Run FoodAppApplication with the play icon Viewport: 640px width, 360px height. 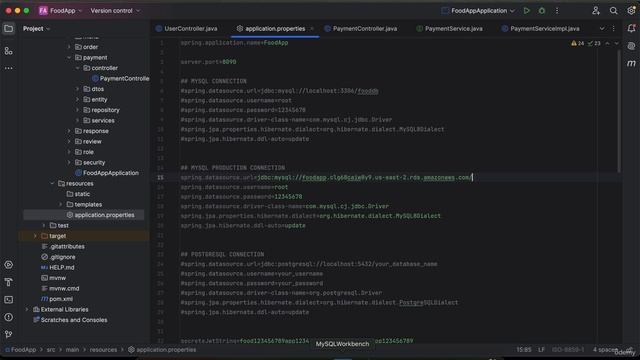[527, 11]
